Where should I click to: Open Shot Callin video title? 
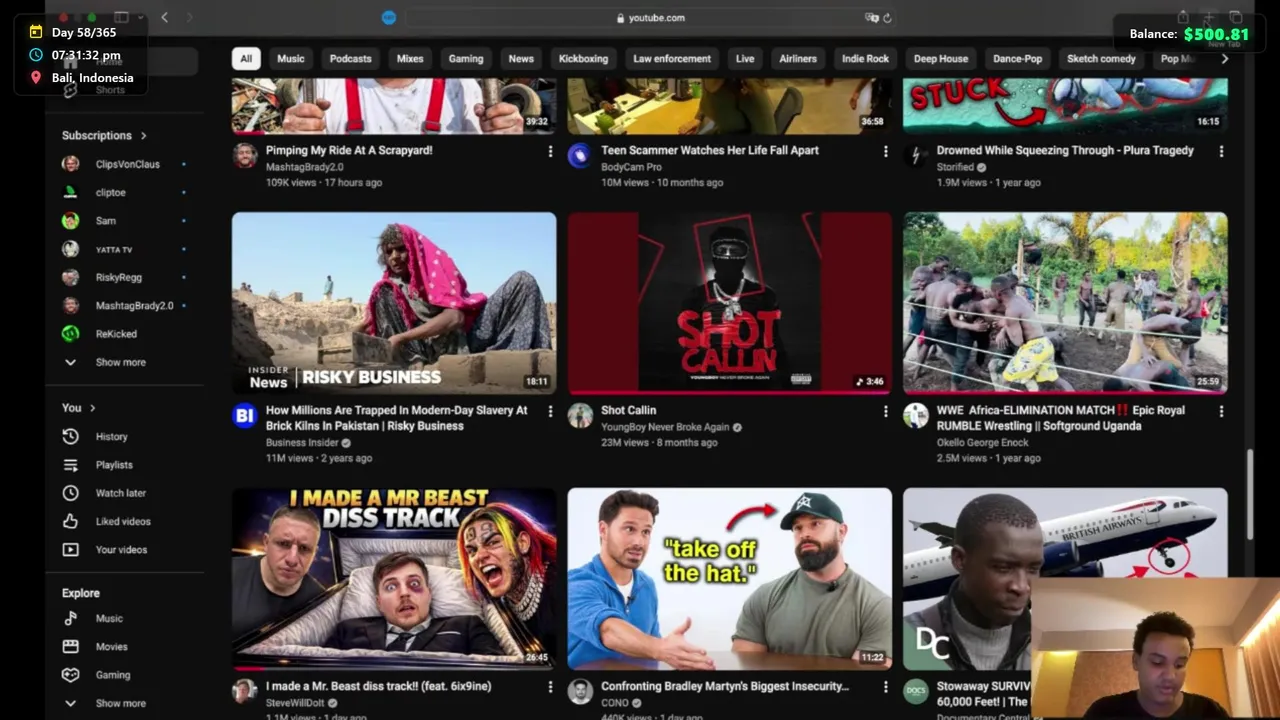629,410
